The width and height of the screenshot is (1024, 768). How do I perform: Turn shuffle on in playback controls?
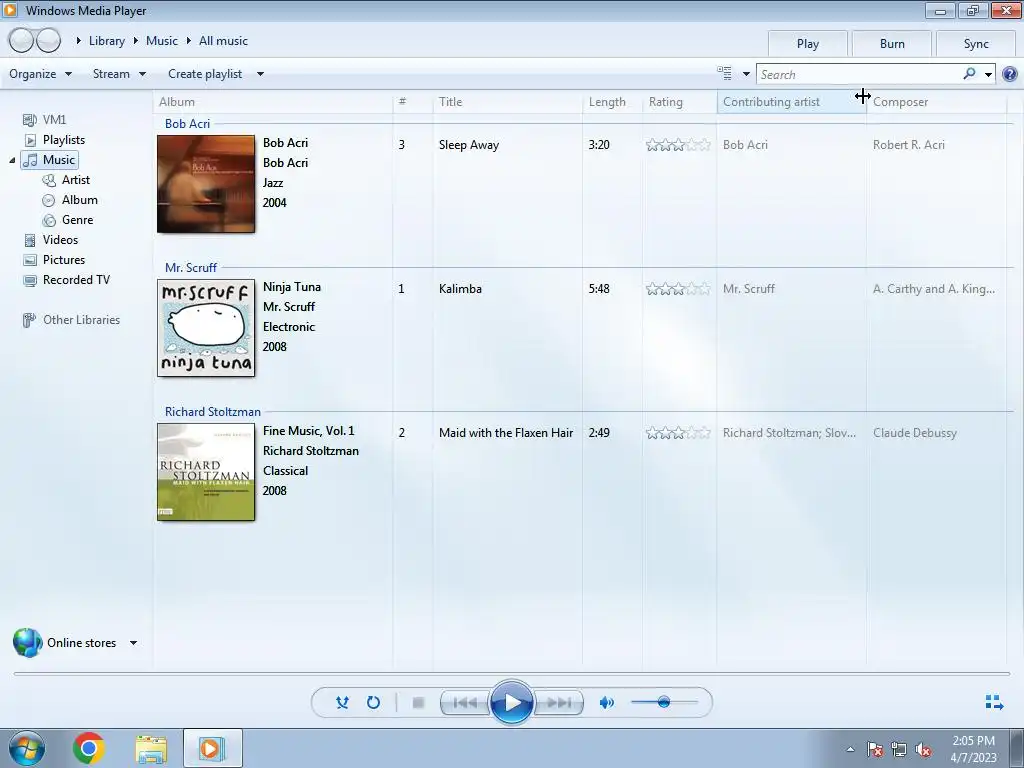point(342,703)
